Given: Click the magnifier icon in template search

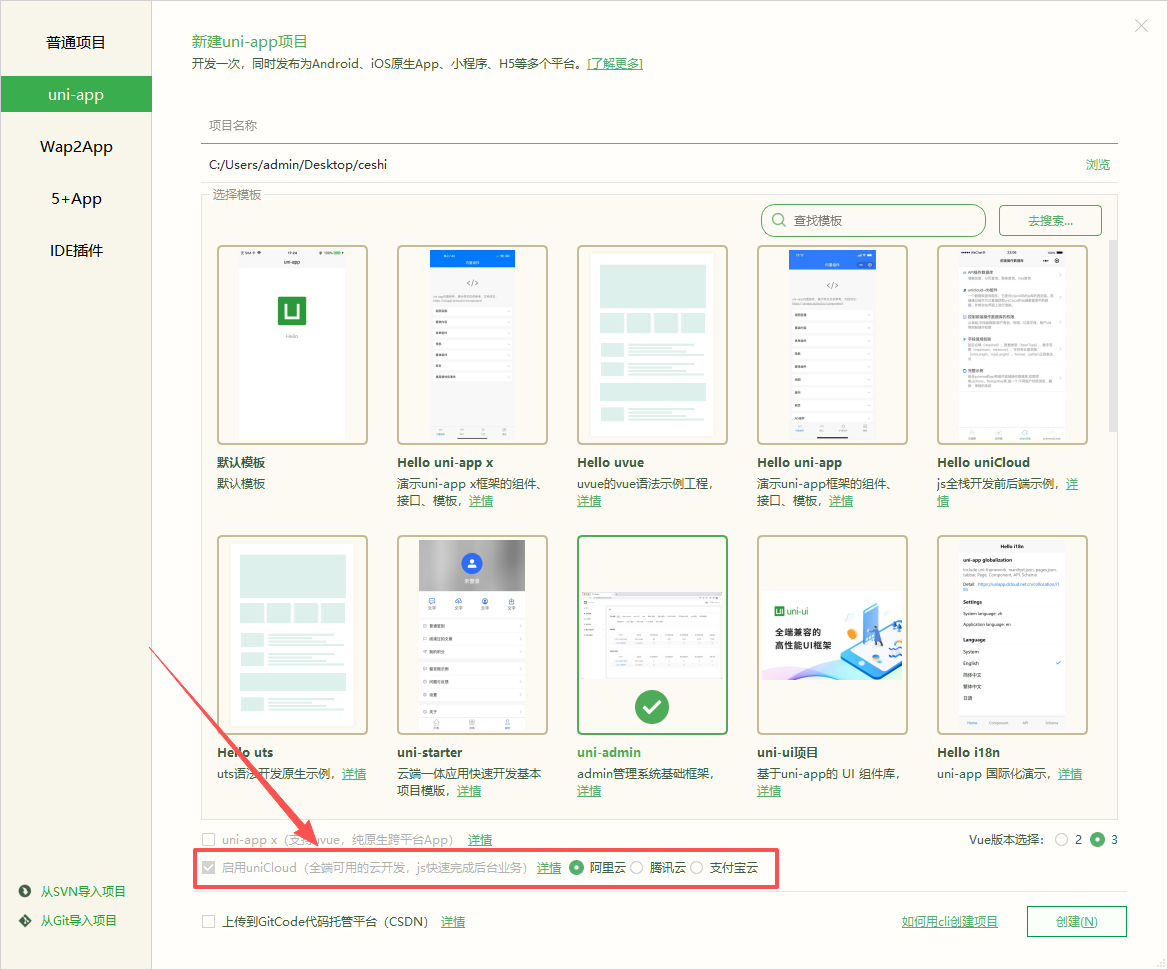Looking at the screenshot, I should tap(778, 220).
